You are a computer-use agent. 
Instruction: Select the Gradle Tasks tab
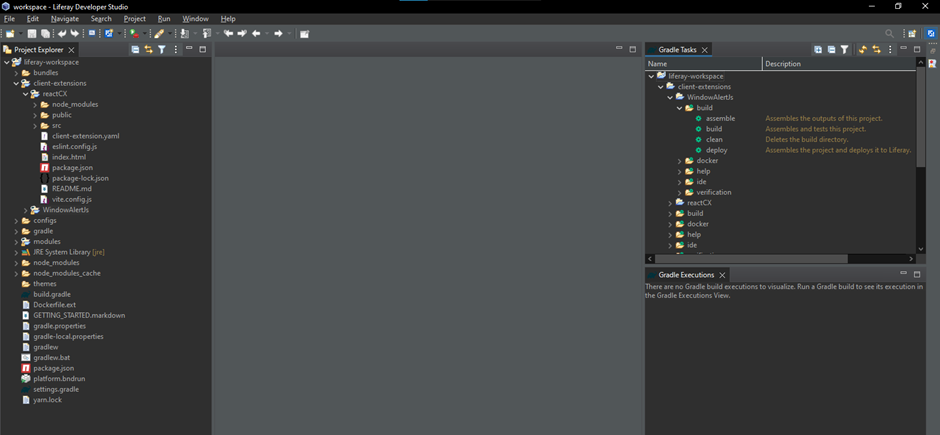[677, 50]
